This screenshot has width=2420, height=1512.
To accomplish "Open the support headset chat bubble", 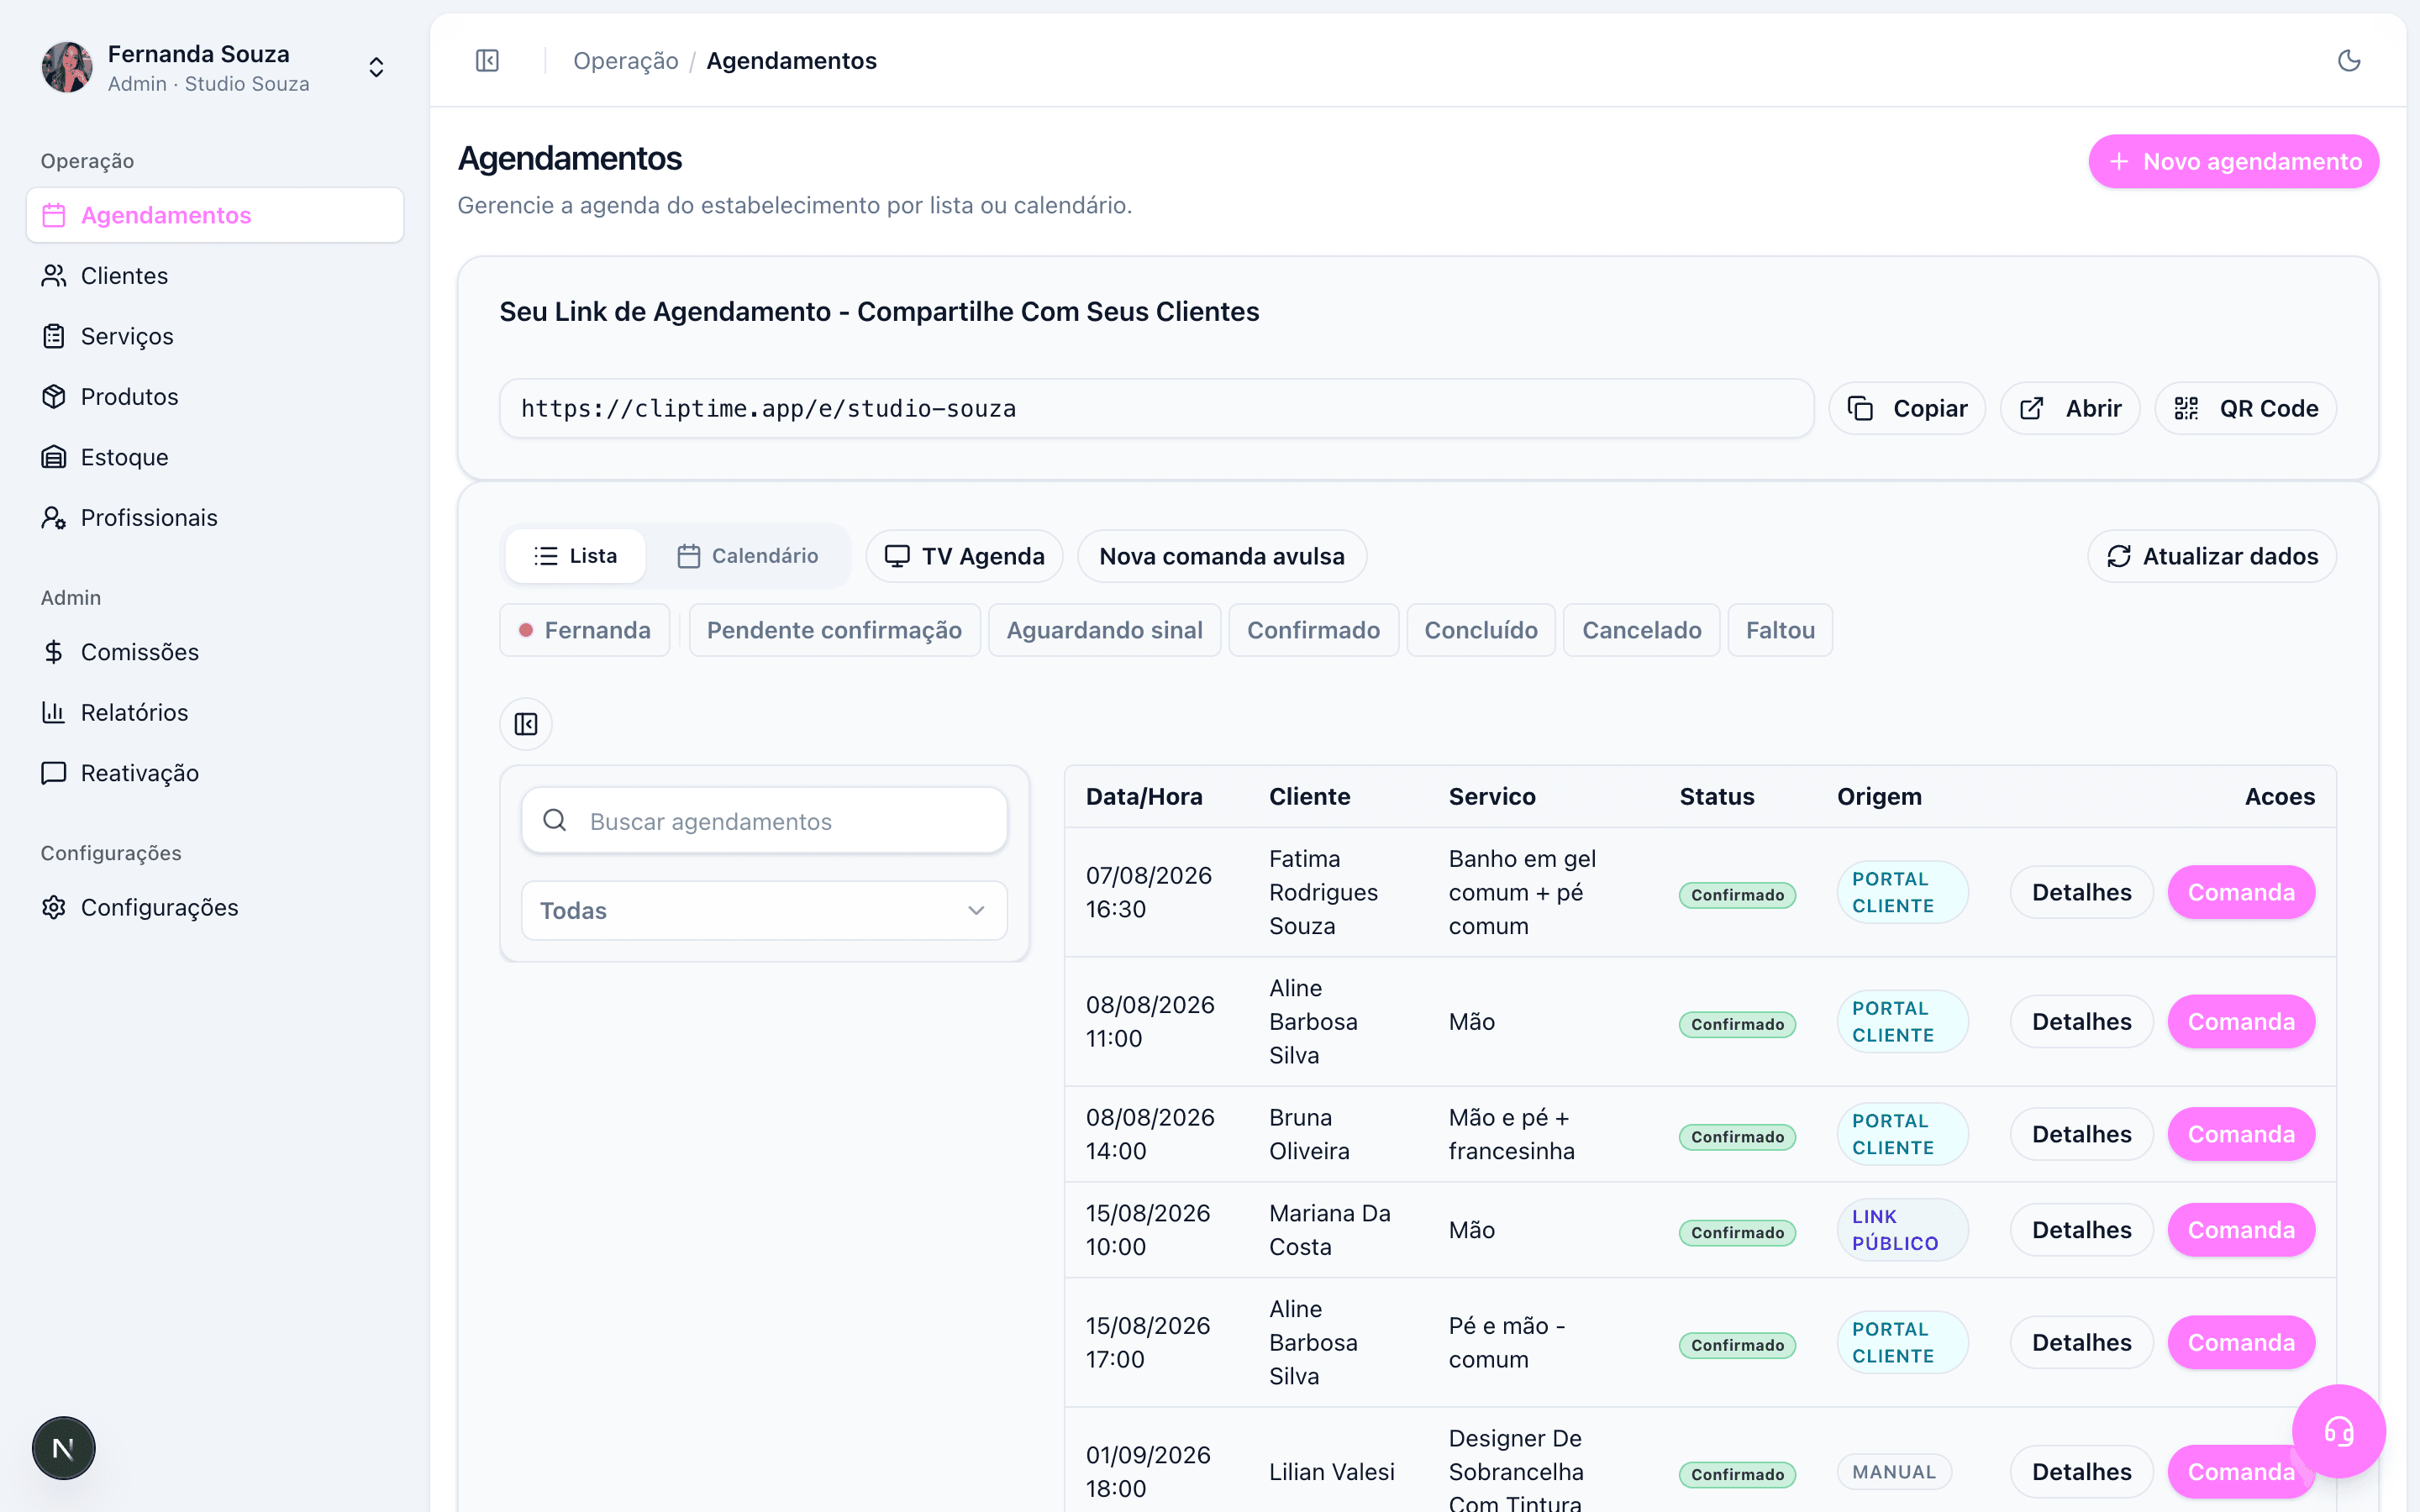I will [2338, 1431].
